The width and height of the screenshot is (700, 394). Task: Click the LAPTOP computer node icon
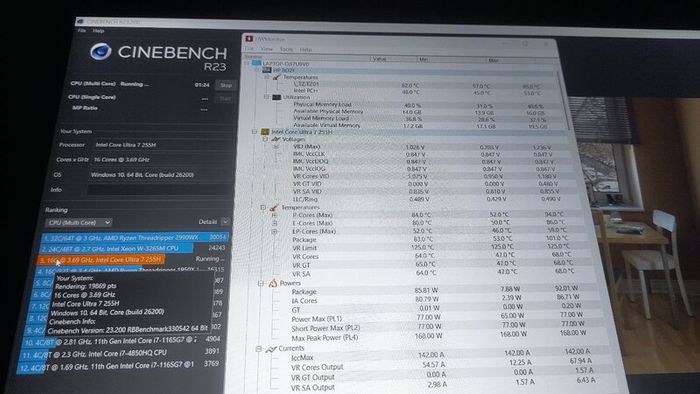coord(256,63)
